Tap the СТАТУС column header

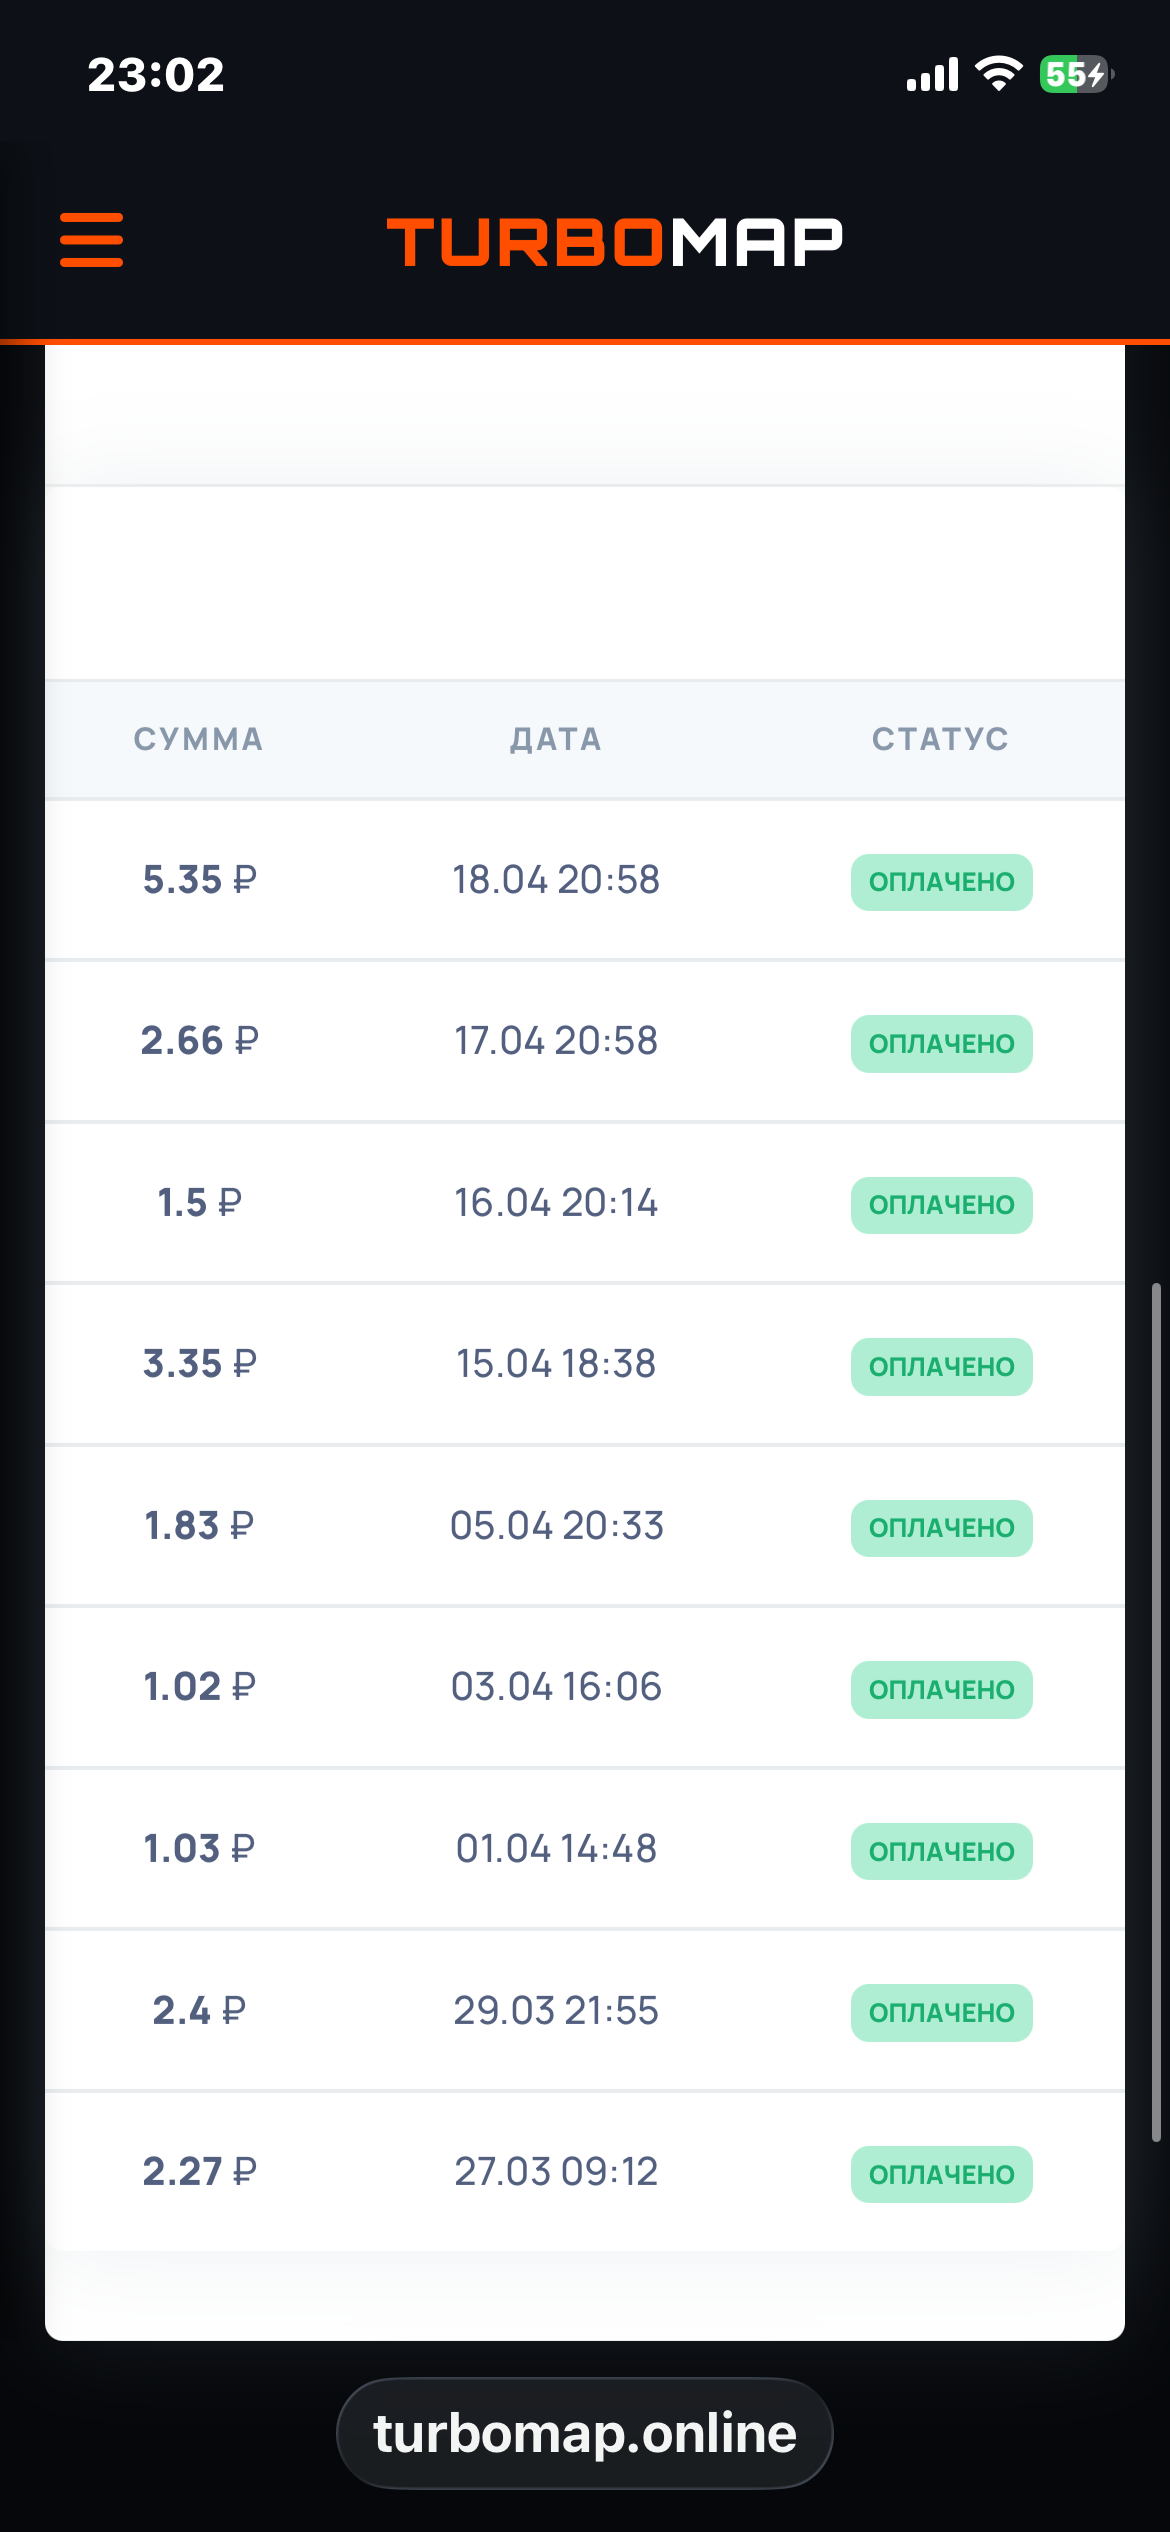(940, 739)
